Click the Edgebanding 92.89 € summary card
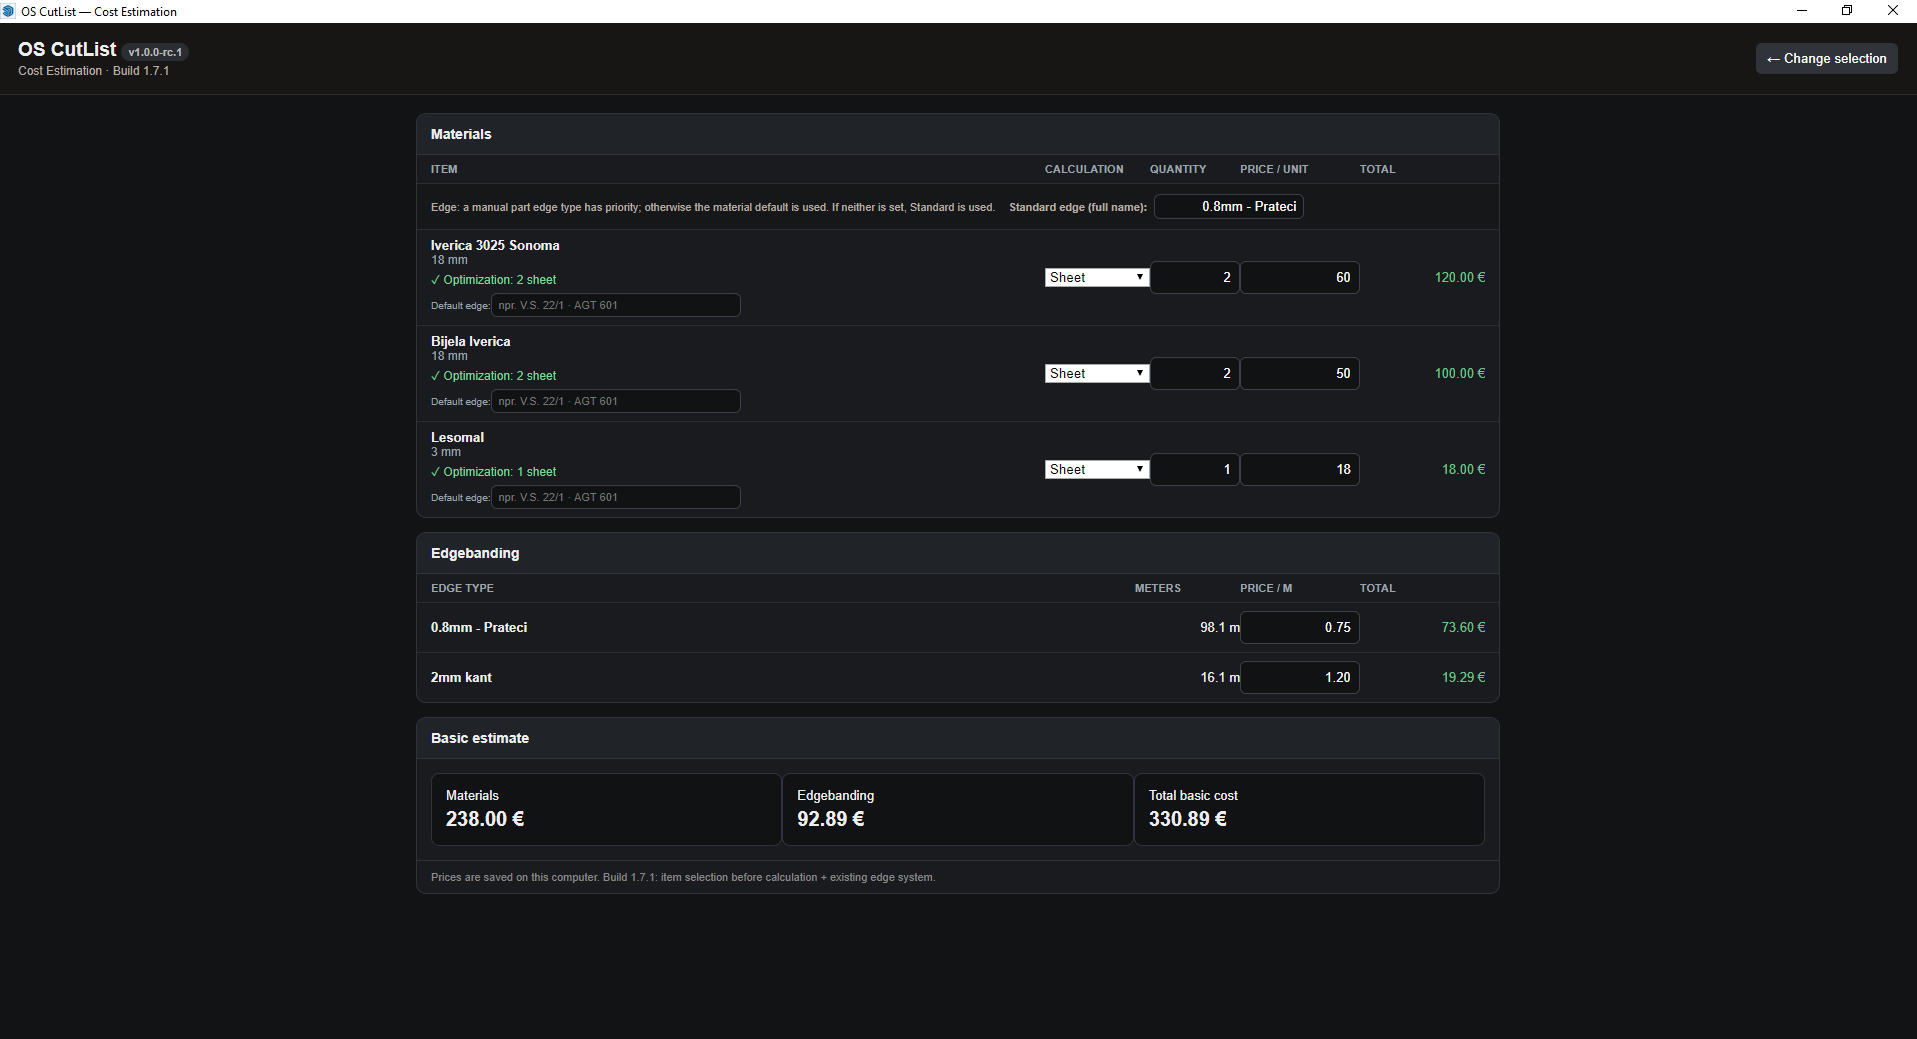 point(957,809)
